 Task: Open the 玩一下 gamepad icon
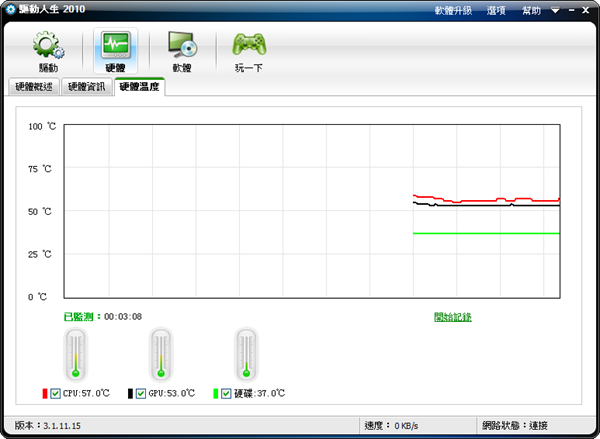tap(249, 51)
